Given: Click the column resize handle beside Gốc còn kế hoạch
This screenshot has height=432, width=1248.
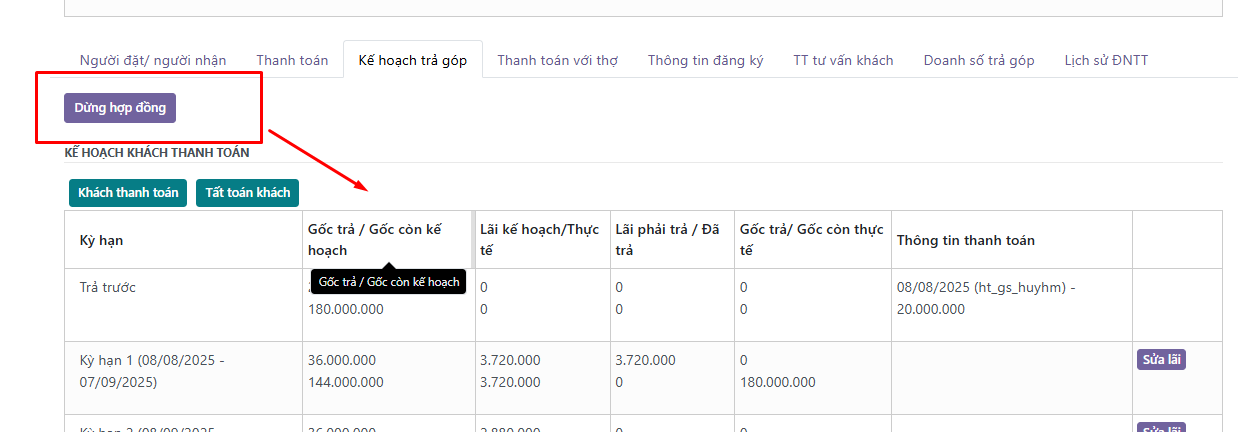Looking at the screenshot, I should pos(473,239).
